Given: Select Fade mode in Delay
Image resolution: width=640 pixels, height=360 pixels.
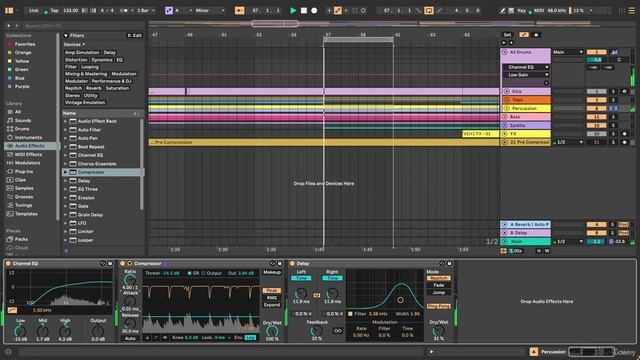Looking at the screenshot, I should 439,285.
